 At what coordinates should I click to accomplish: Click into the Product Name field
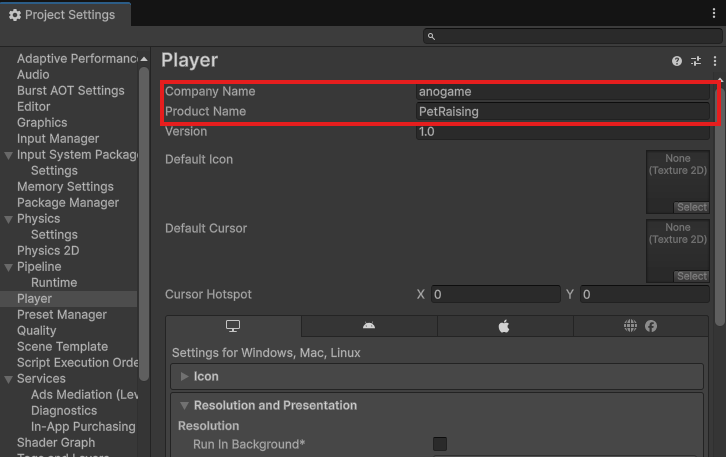563,112
